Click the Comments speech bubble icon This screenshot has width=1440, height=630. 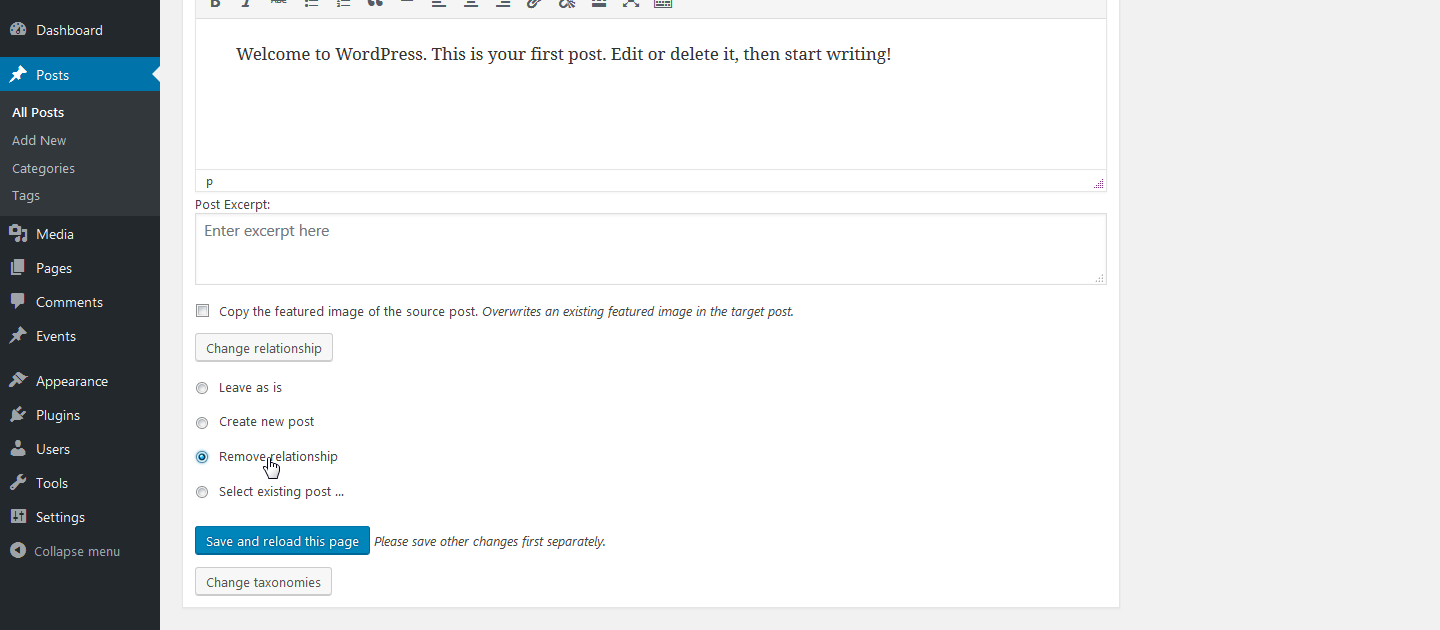click(x=18, y=302)
